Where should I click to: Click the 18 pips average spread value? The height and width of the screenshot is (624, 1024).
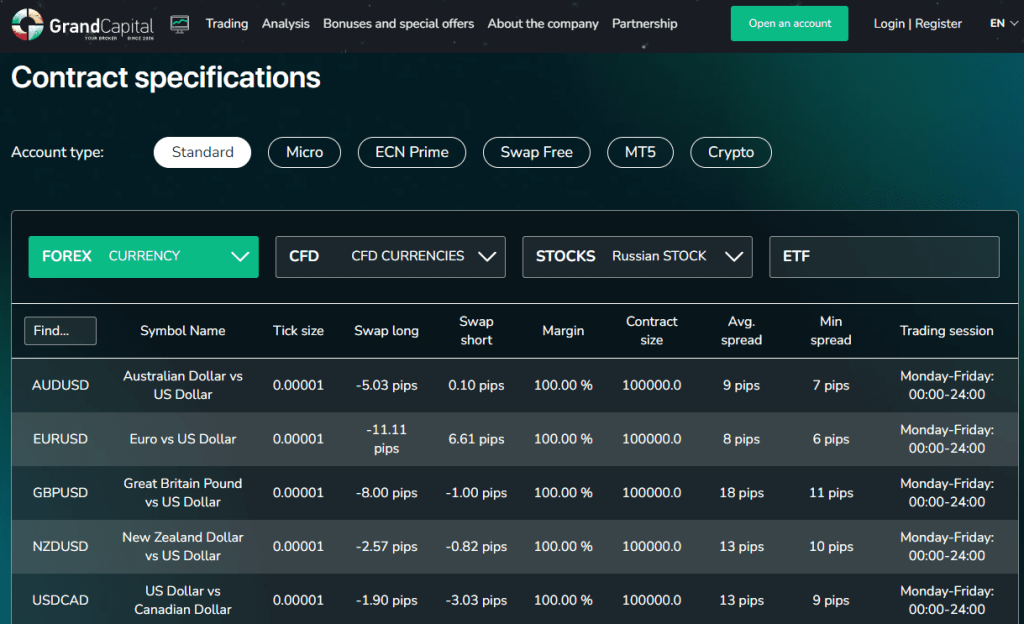coord(741,493)
